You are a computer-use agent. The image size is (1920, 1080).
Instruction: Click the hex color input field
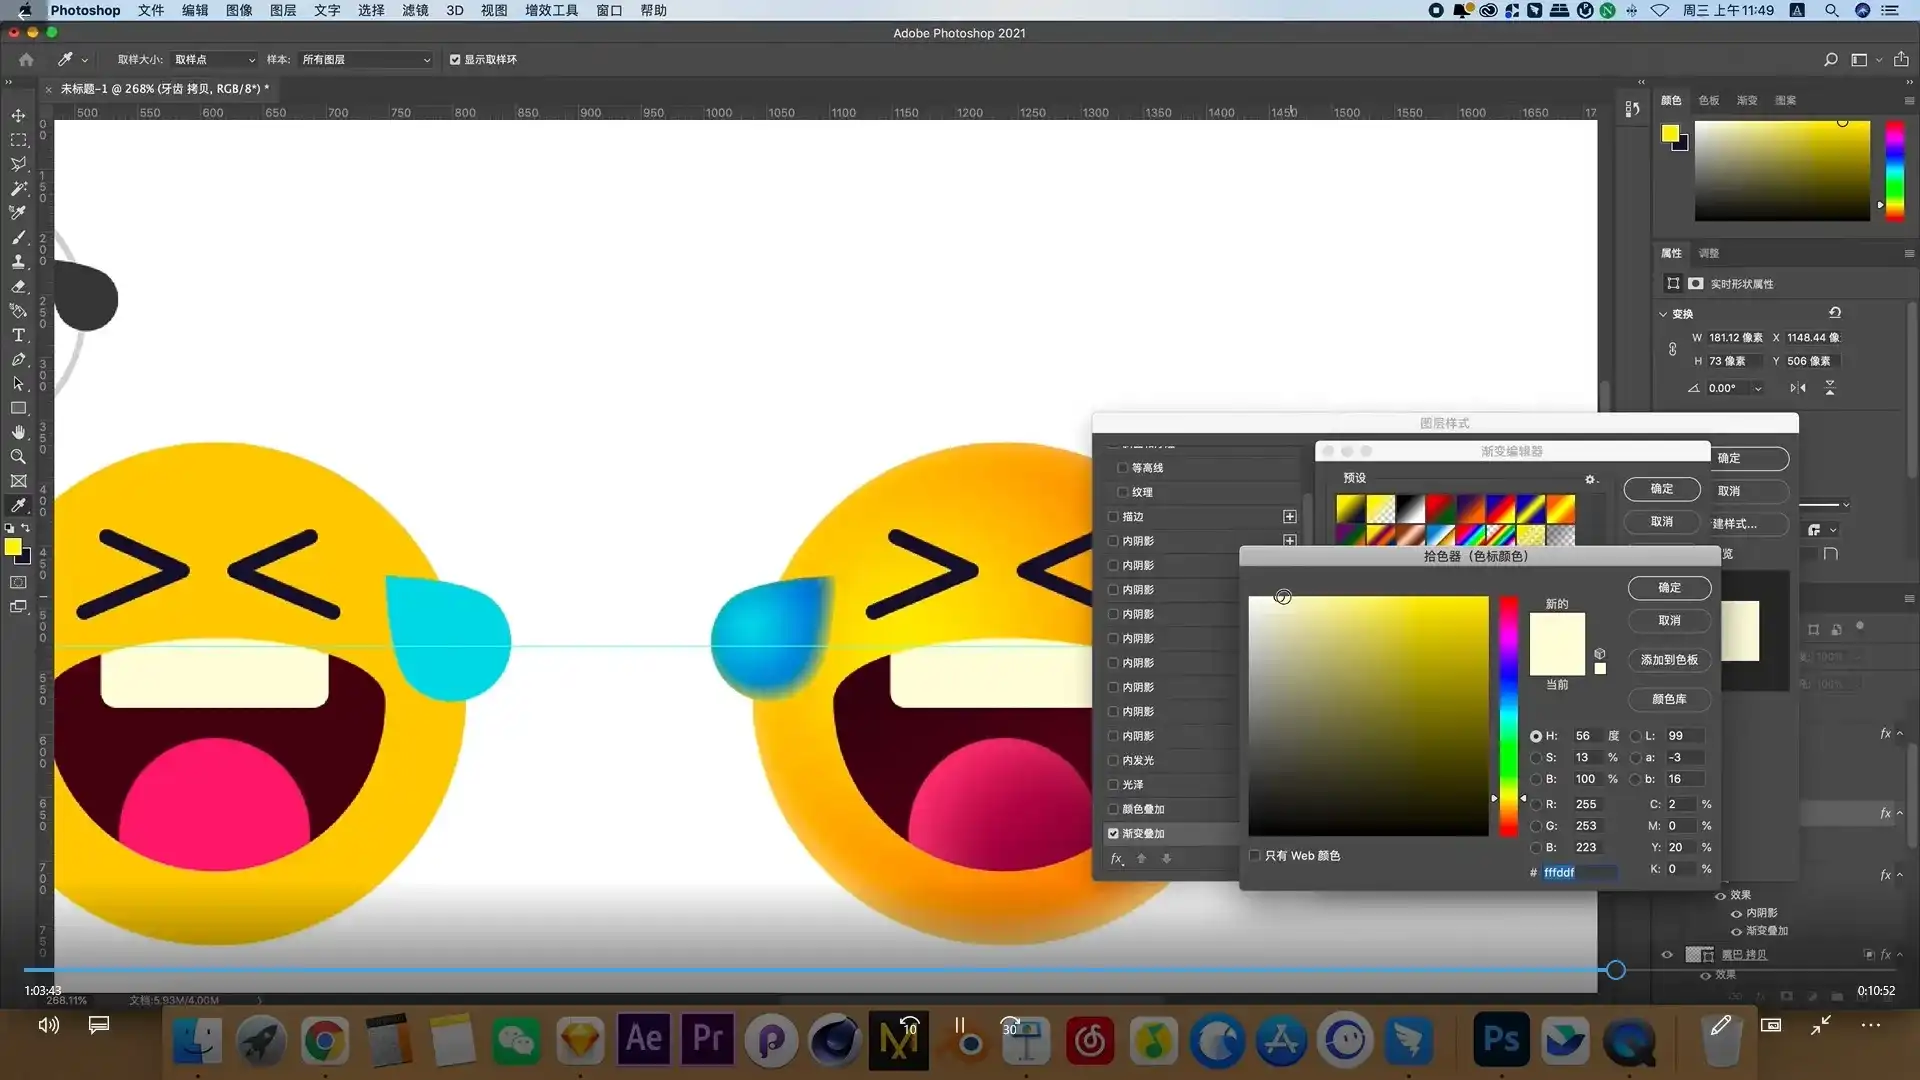pos(1578,872)
